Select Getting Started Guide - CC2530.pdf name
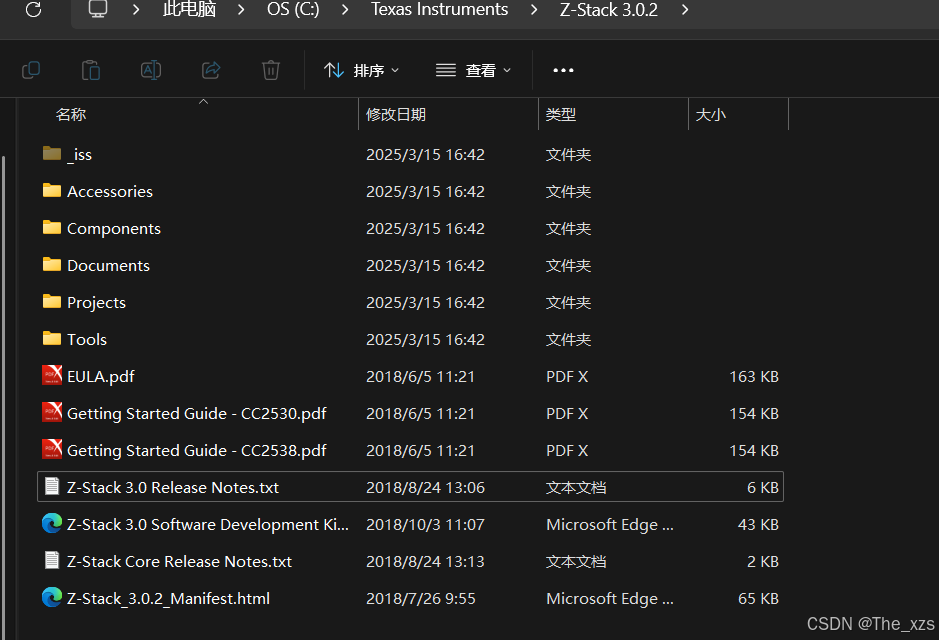 [197, 414]
